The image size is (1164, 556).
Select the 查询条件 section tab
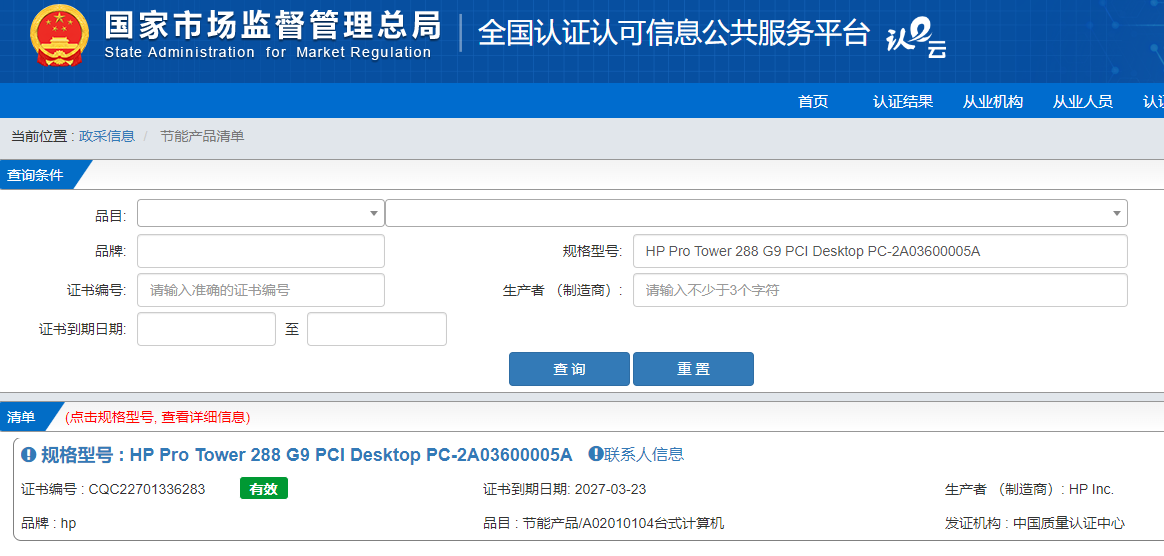click(37, 175)
